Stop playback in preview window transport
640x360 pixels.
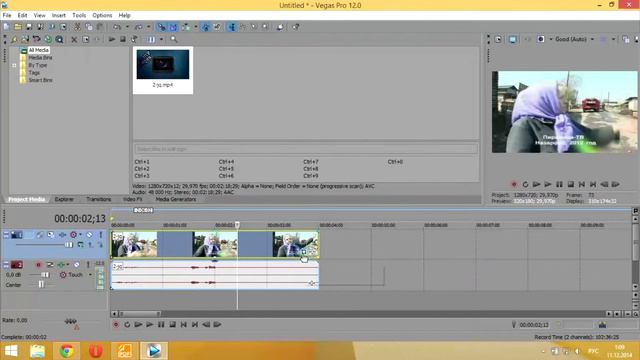tap(571, 184)
